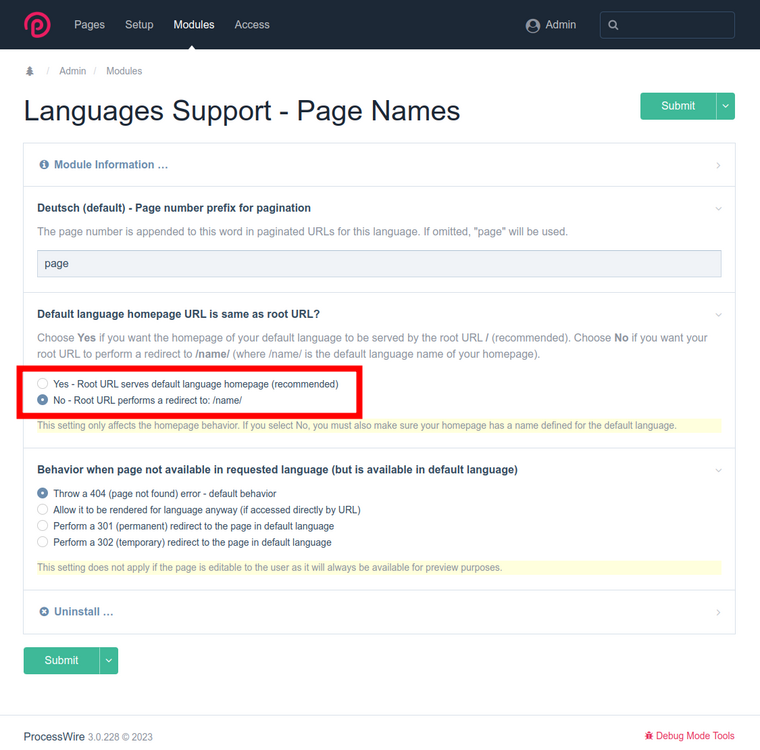
Task: Click the Uninstall circle-x icon
Action: coord(44,612)
